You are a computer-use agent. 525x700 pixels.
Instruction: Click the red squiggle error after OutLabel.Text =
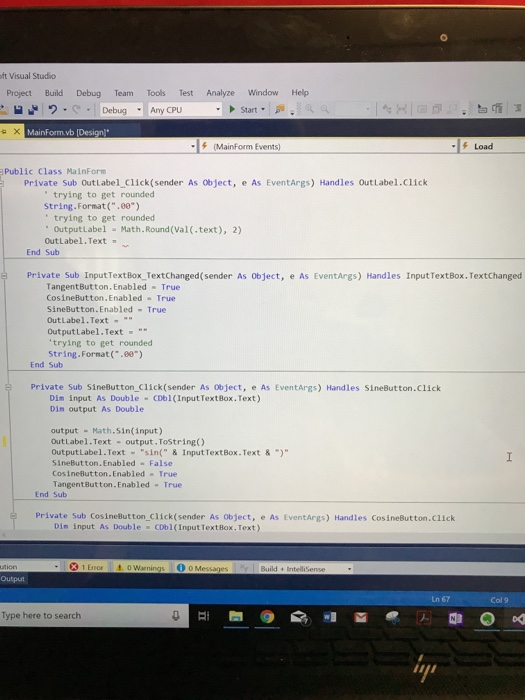pos(125,245)
